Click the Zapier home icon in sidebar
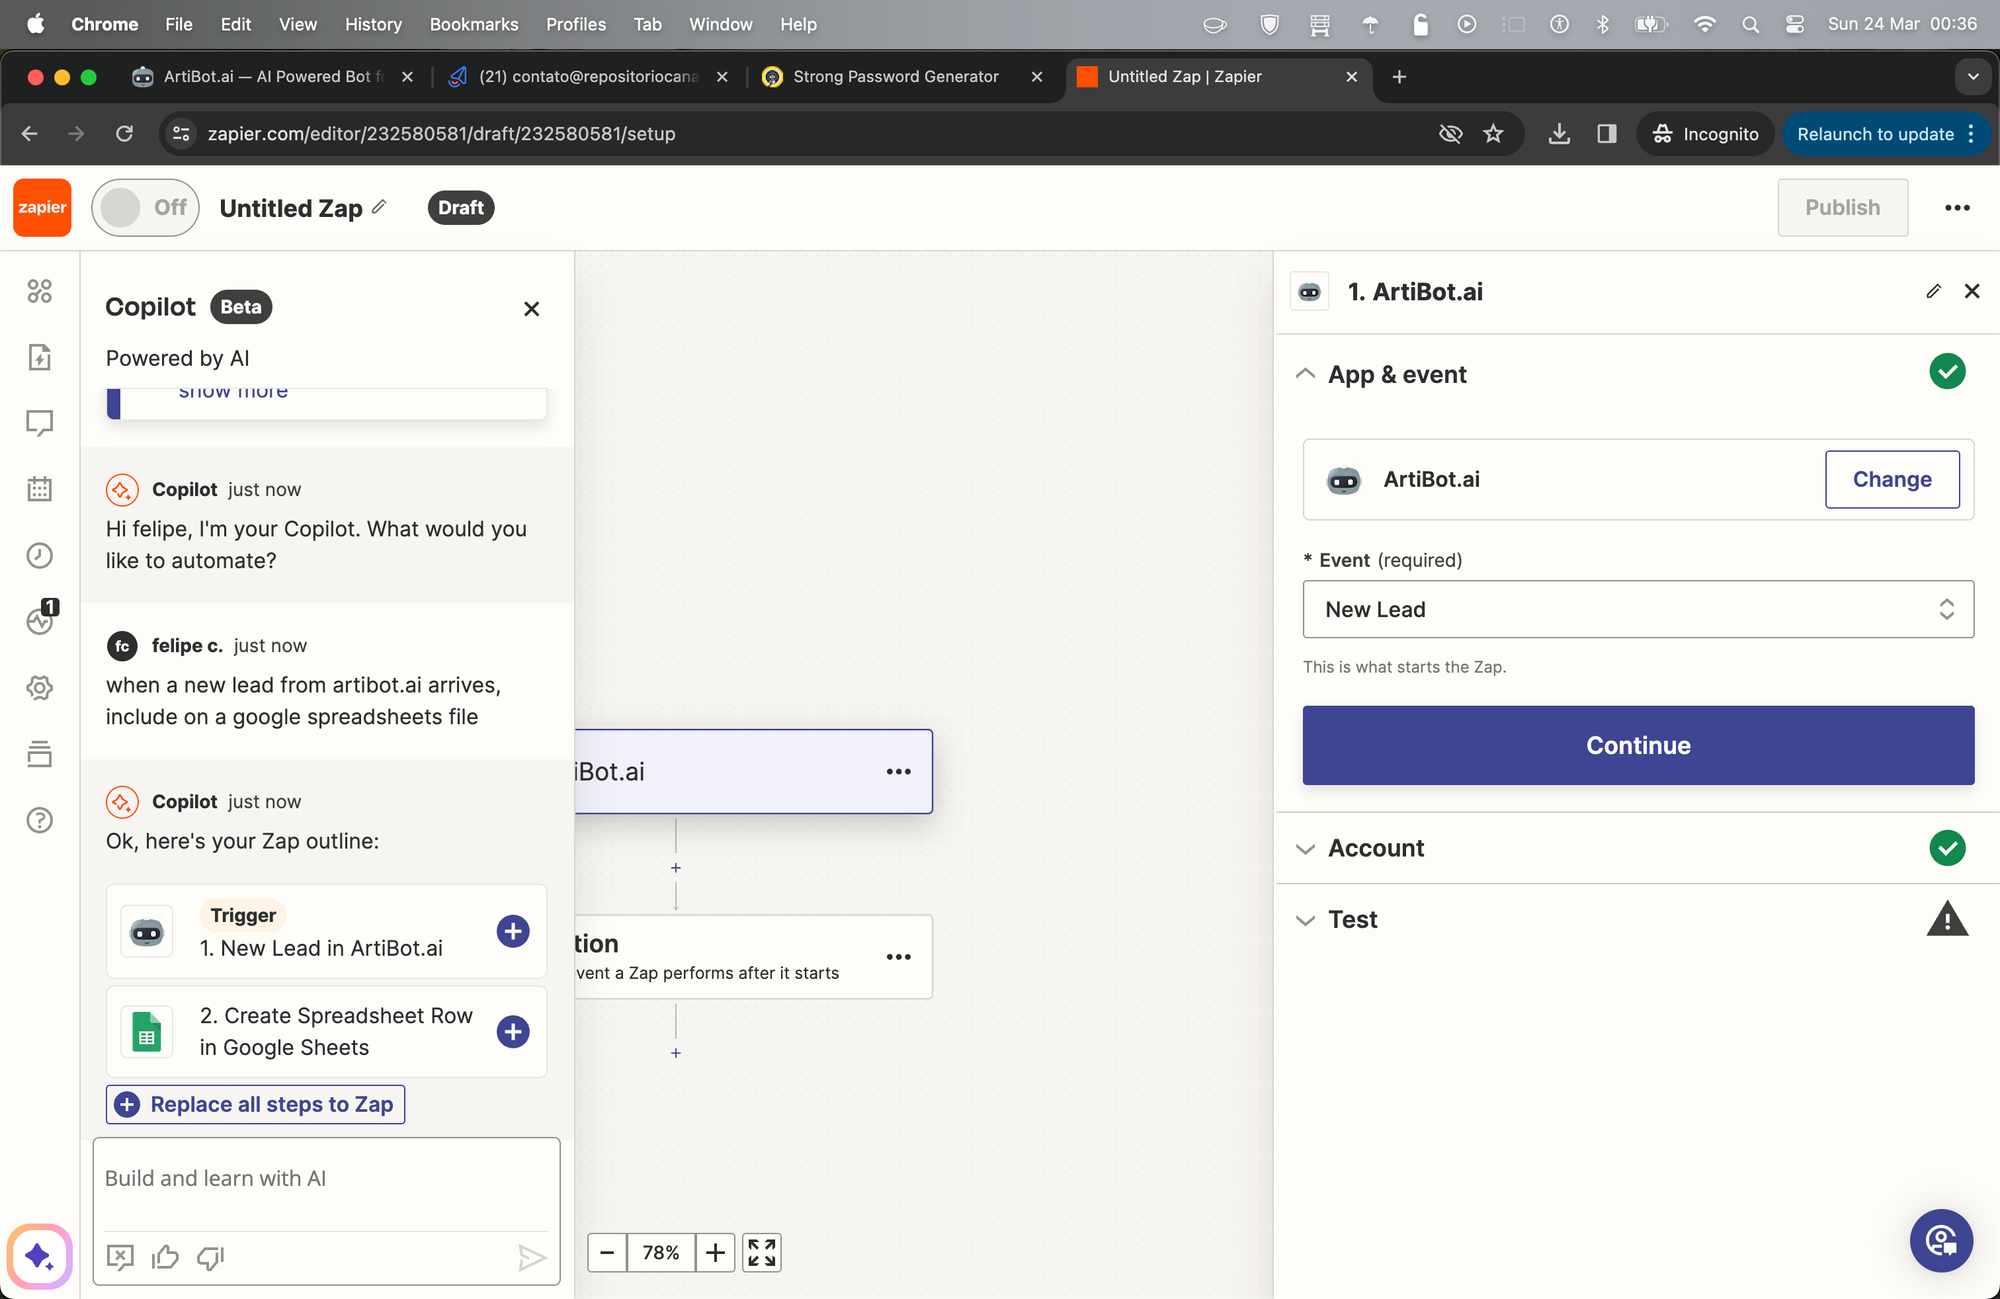This screenshot has height=1299, width=2000. pos(42,206)
